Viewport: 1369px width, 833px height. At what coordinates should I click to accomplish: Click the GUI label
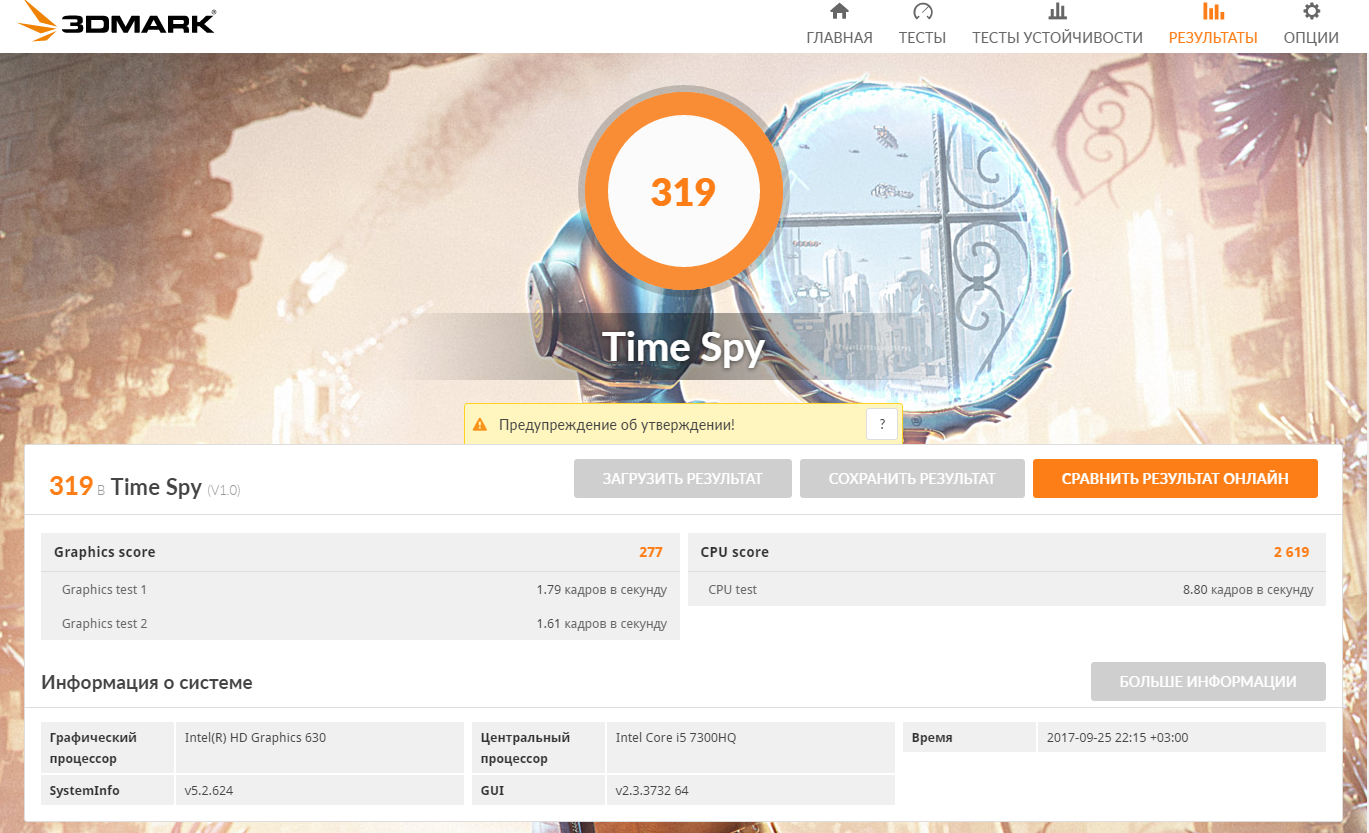pos(492,791)
